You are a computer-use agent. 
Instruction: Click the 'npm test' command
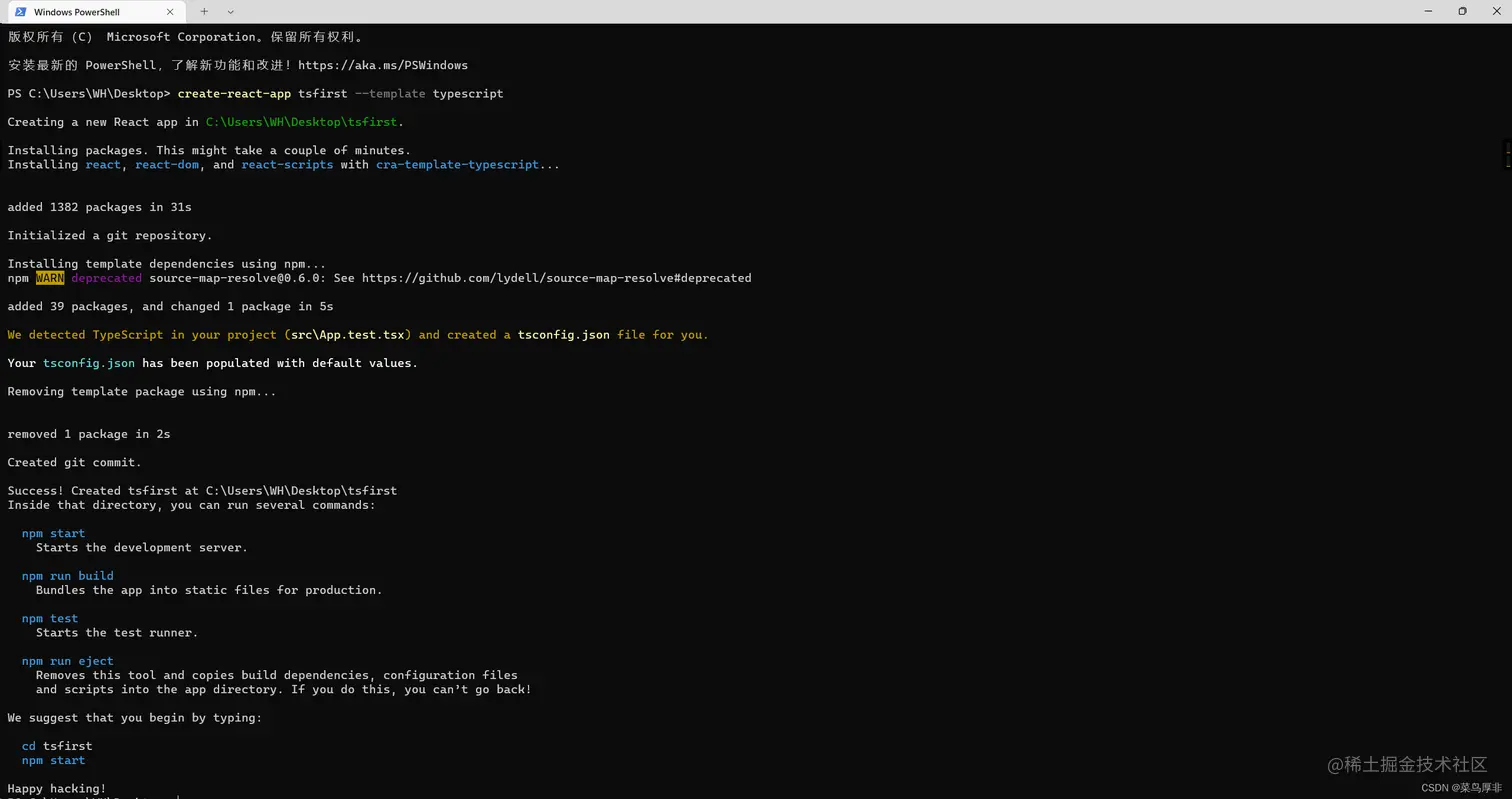[50, 619]
